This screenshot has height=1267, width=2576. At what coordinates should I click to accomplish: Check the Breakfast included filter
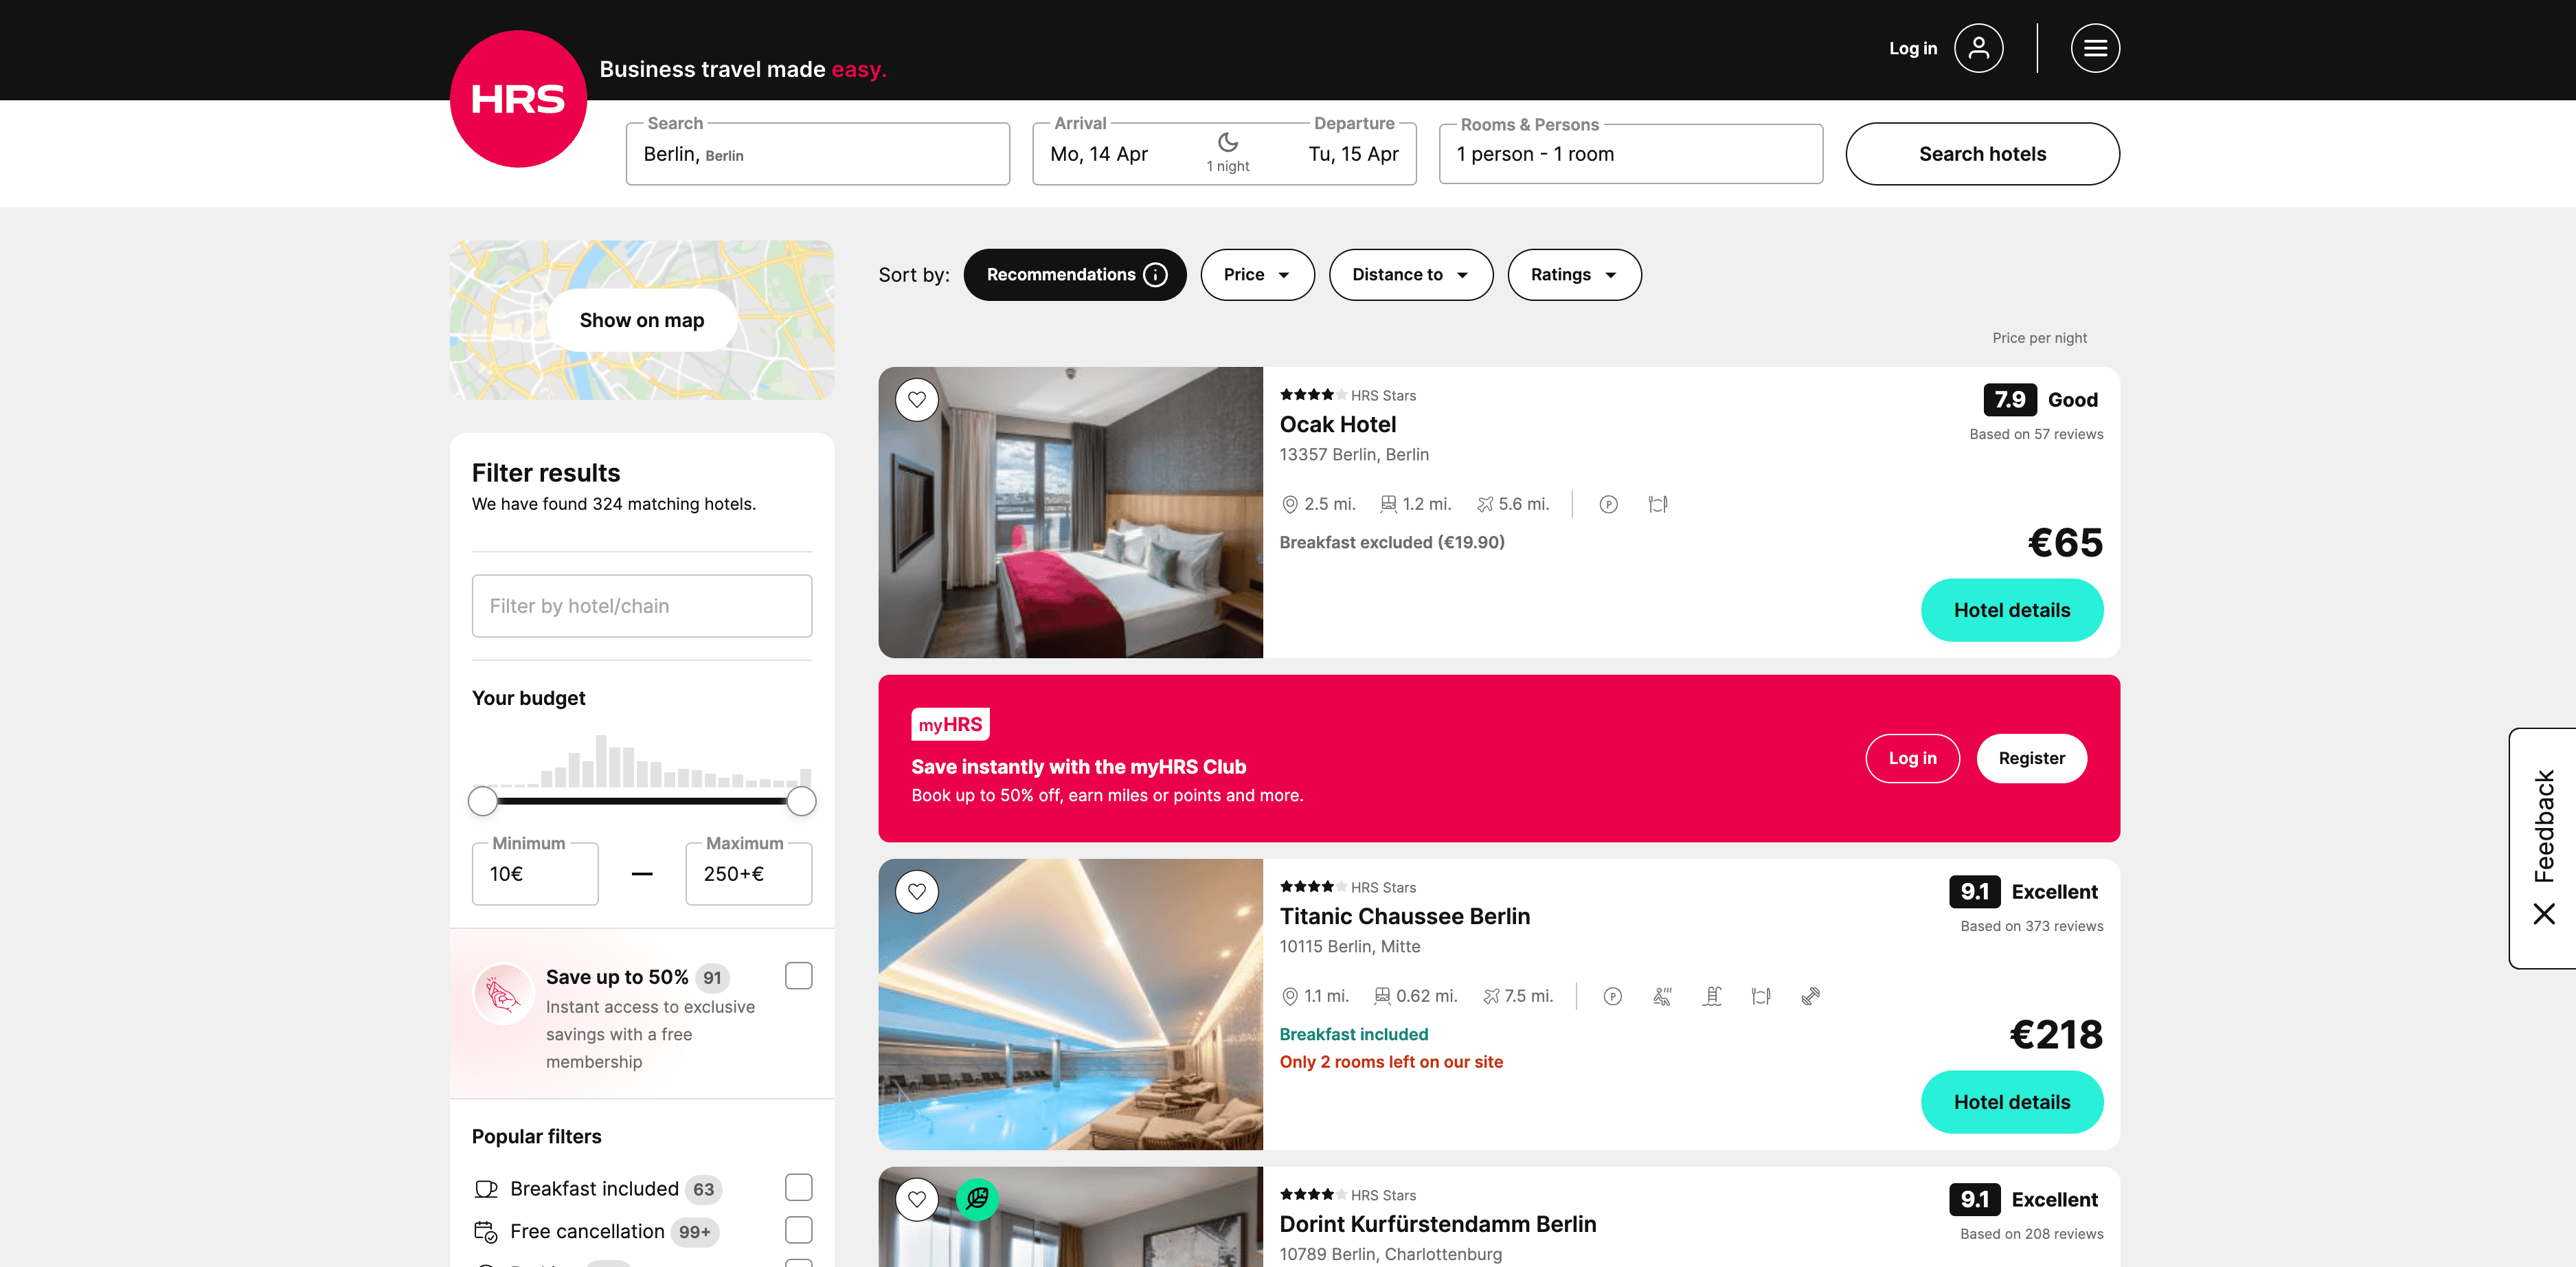coord(798,1187)
